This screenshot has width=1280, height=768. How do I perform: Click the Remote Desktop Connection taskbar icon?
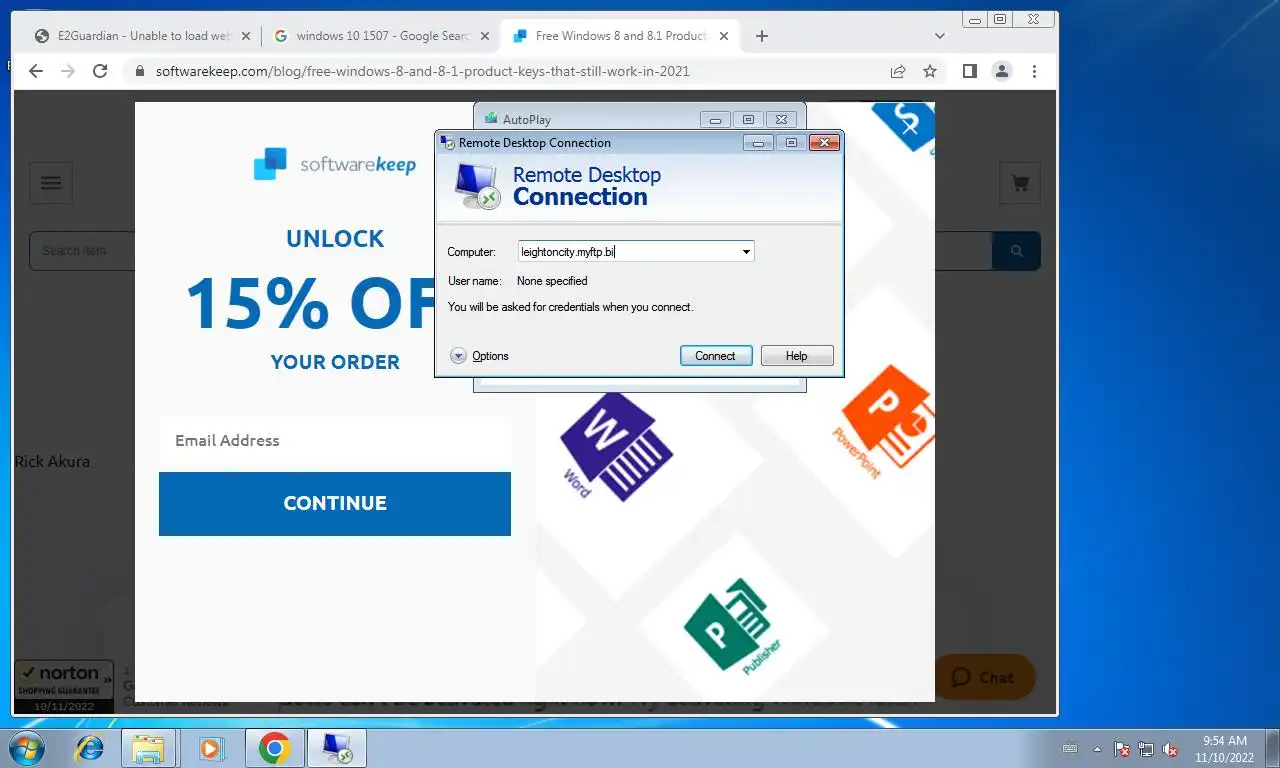click(x=337, y=748)
